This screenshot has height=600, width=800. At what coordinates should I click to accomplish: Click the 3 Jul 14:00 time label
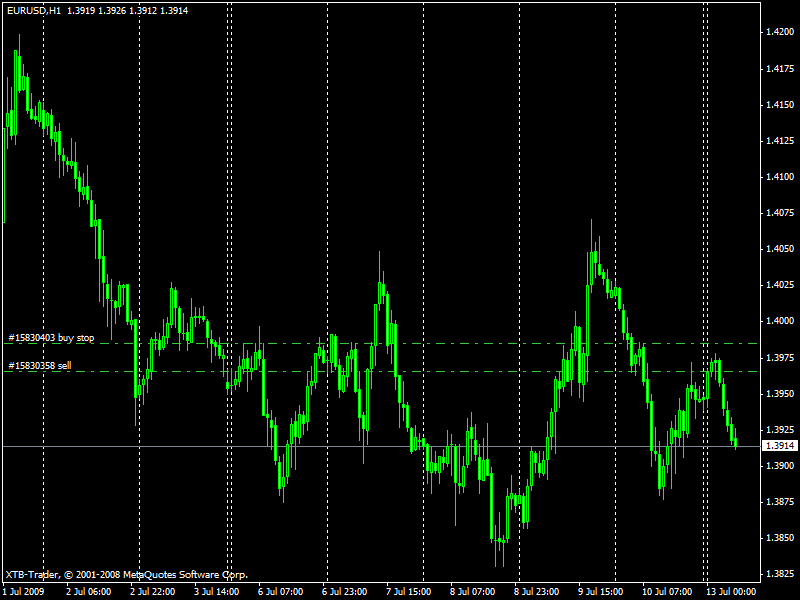pyautogui.click(x=216, y=592)
